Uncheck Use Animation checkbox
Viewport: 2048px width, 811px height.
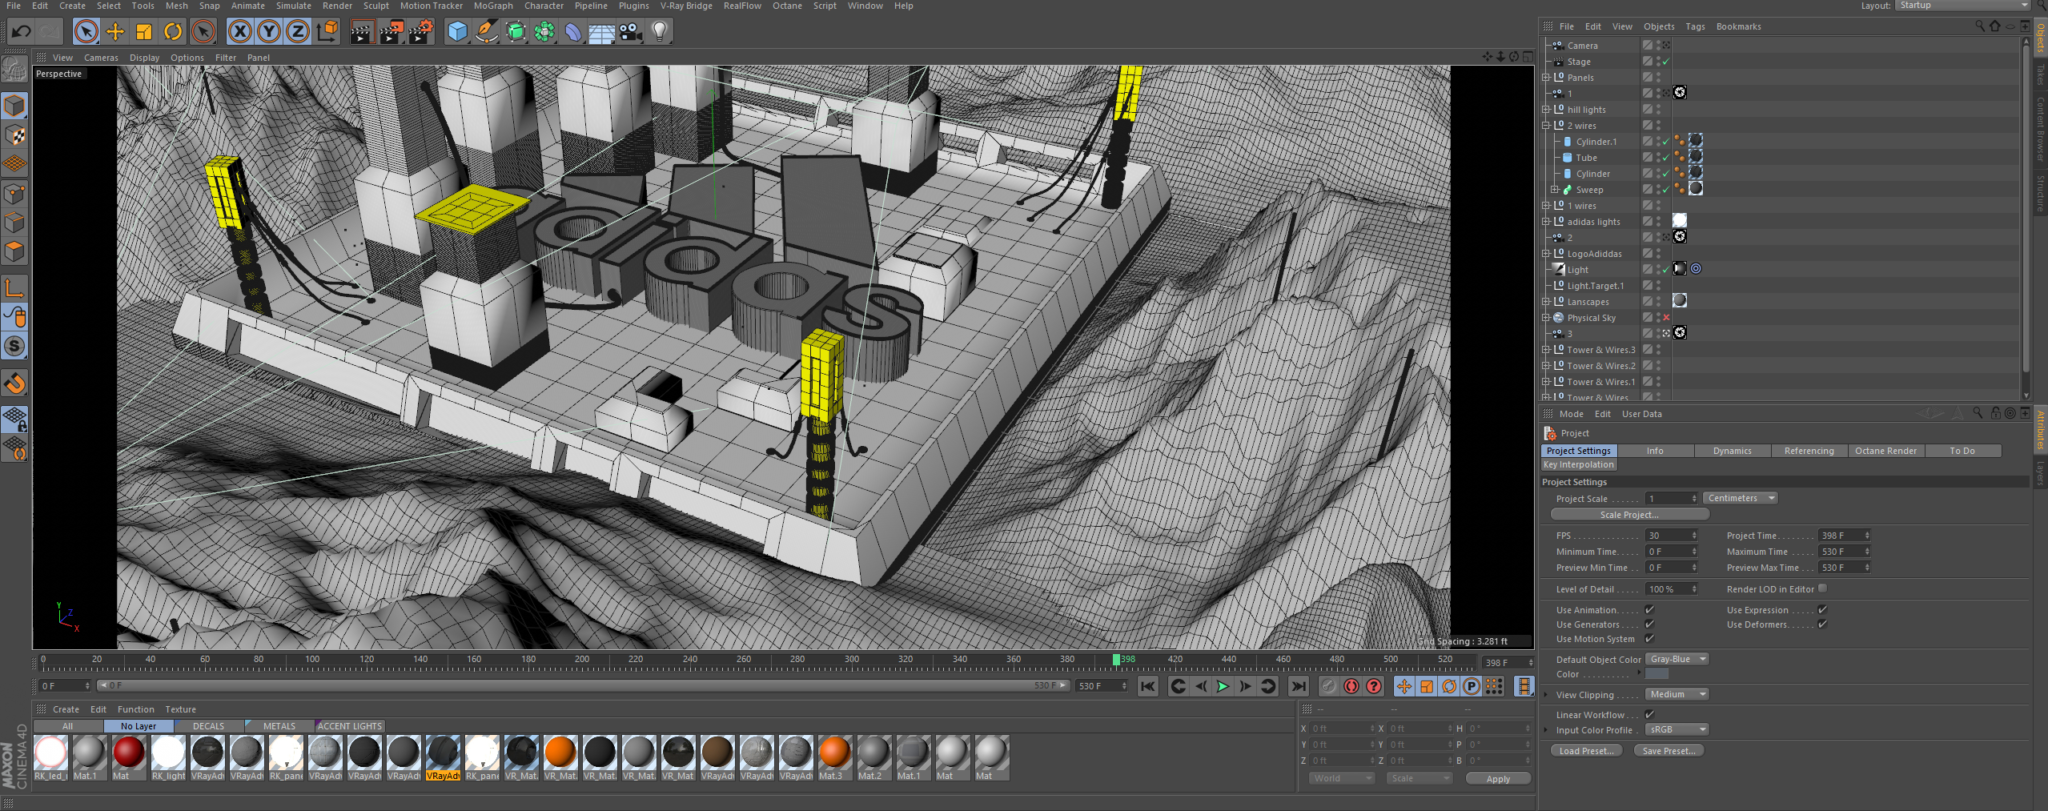coord(1649,610)
